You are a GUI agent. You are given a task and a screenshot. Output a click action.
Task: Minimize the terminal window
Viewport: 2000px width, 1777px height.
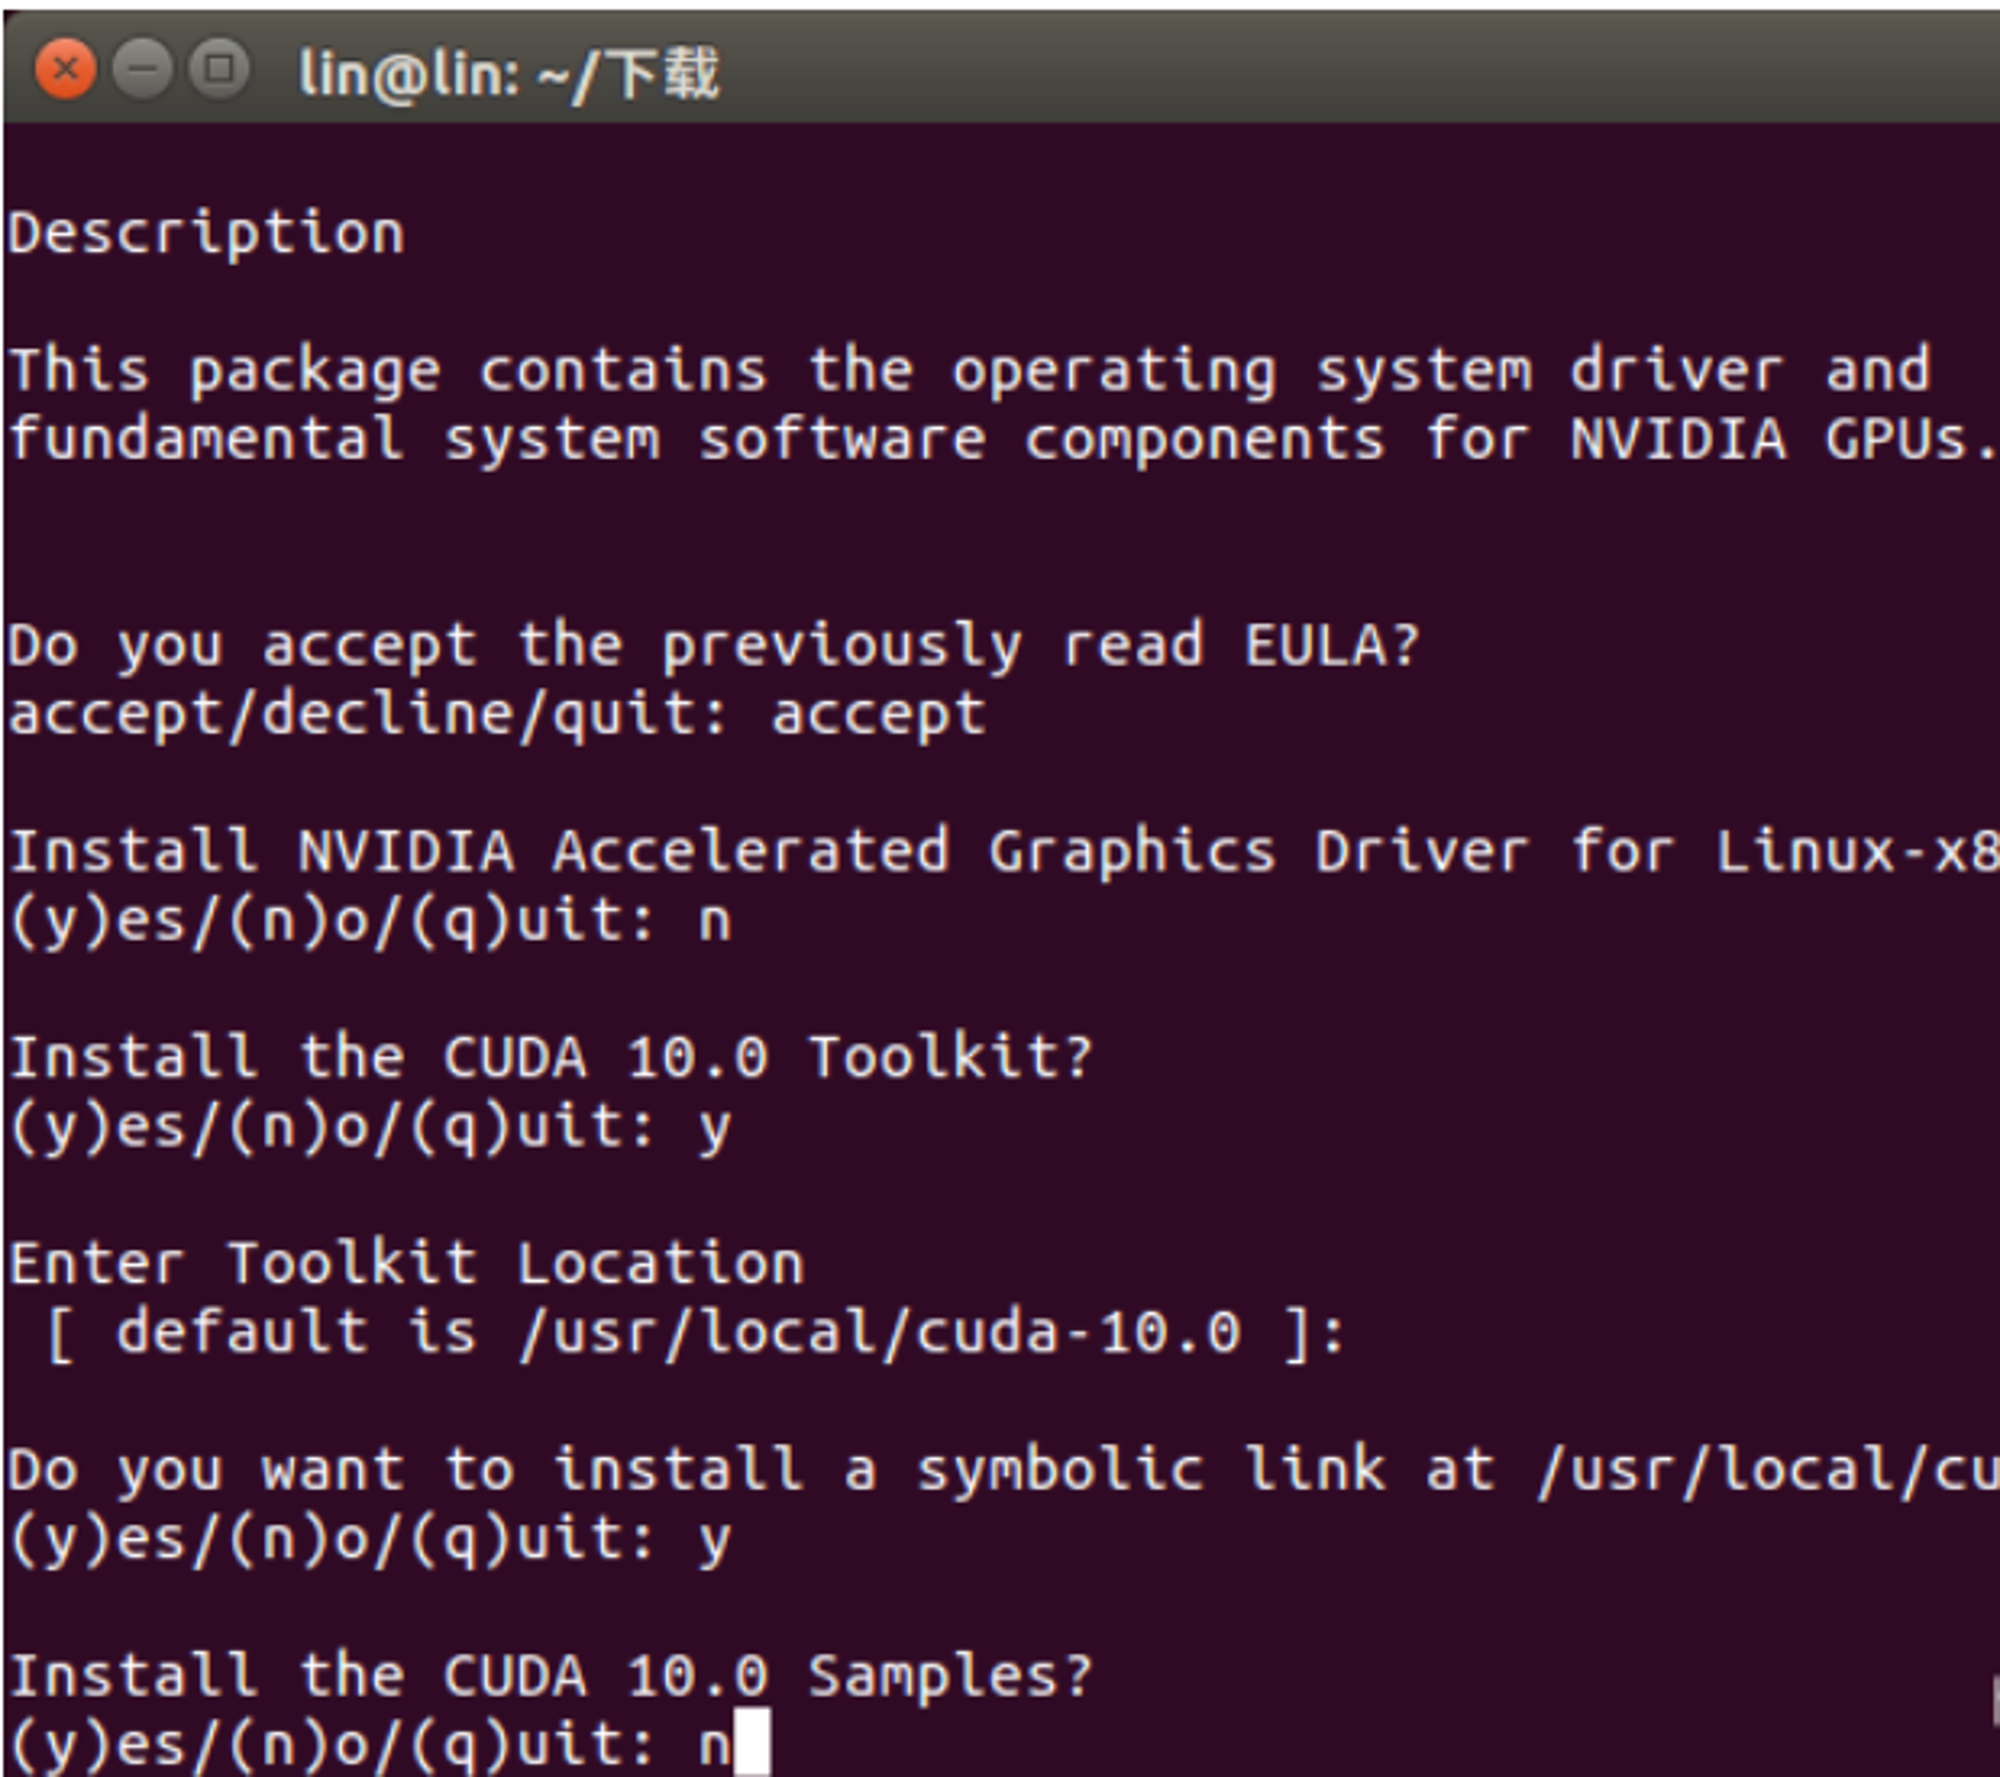pos(142,69)
